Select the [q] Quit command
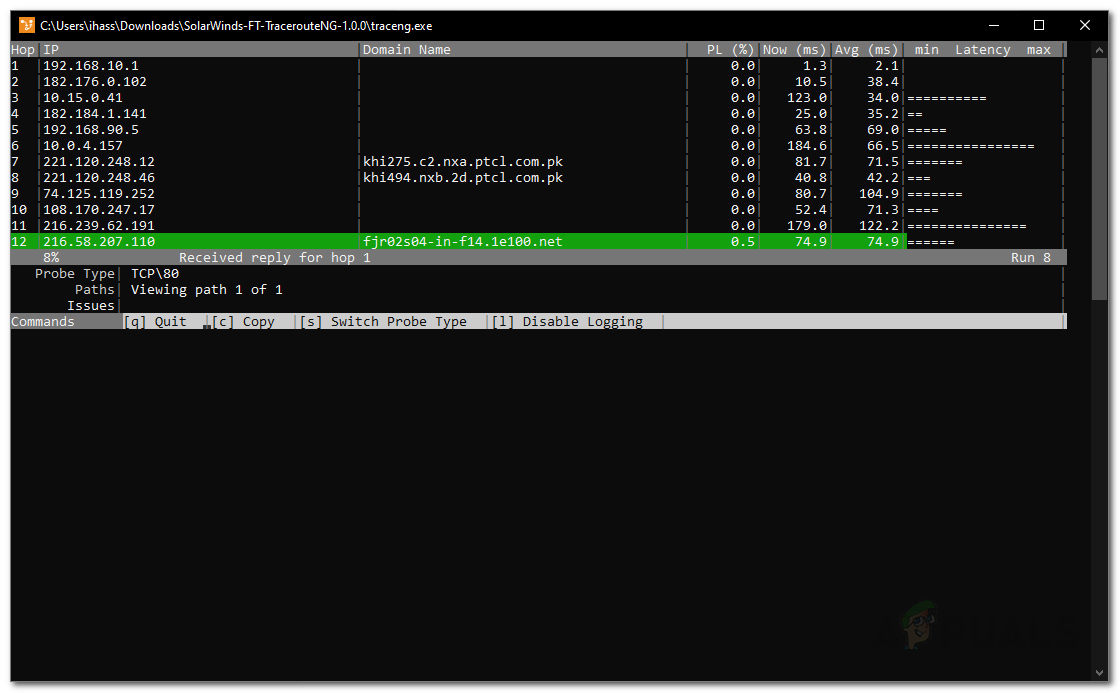1120x693 pixels. click(x=155, y=321)
